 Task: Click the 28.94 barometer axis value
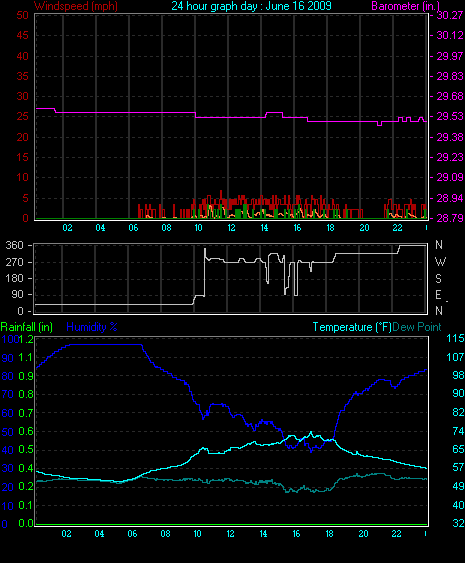click(450, 198)
